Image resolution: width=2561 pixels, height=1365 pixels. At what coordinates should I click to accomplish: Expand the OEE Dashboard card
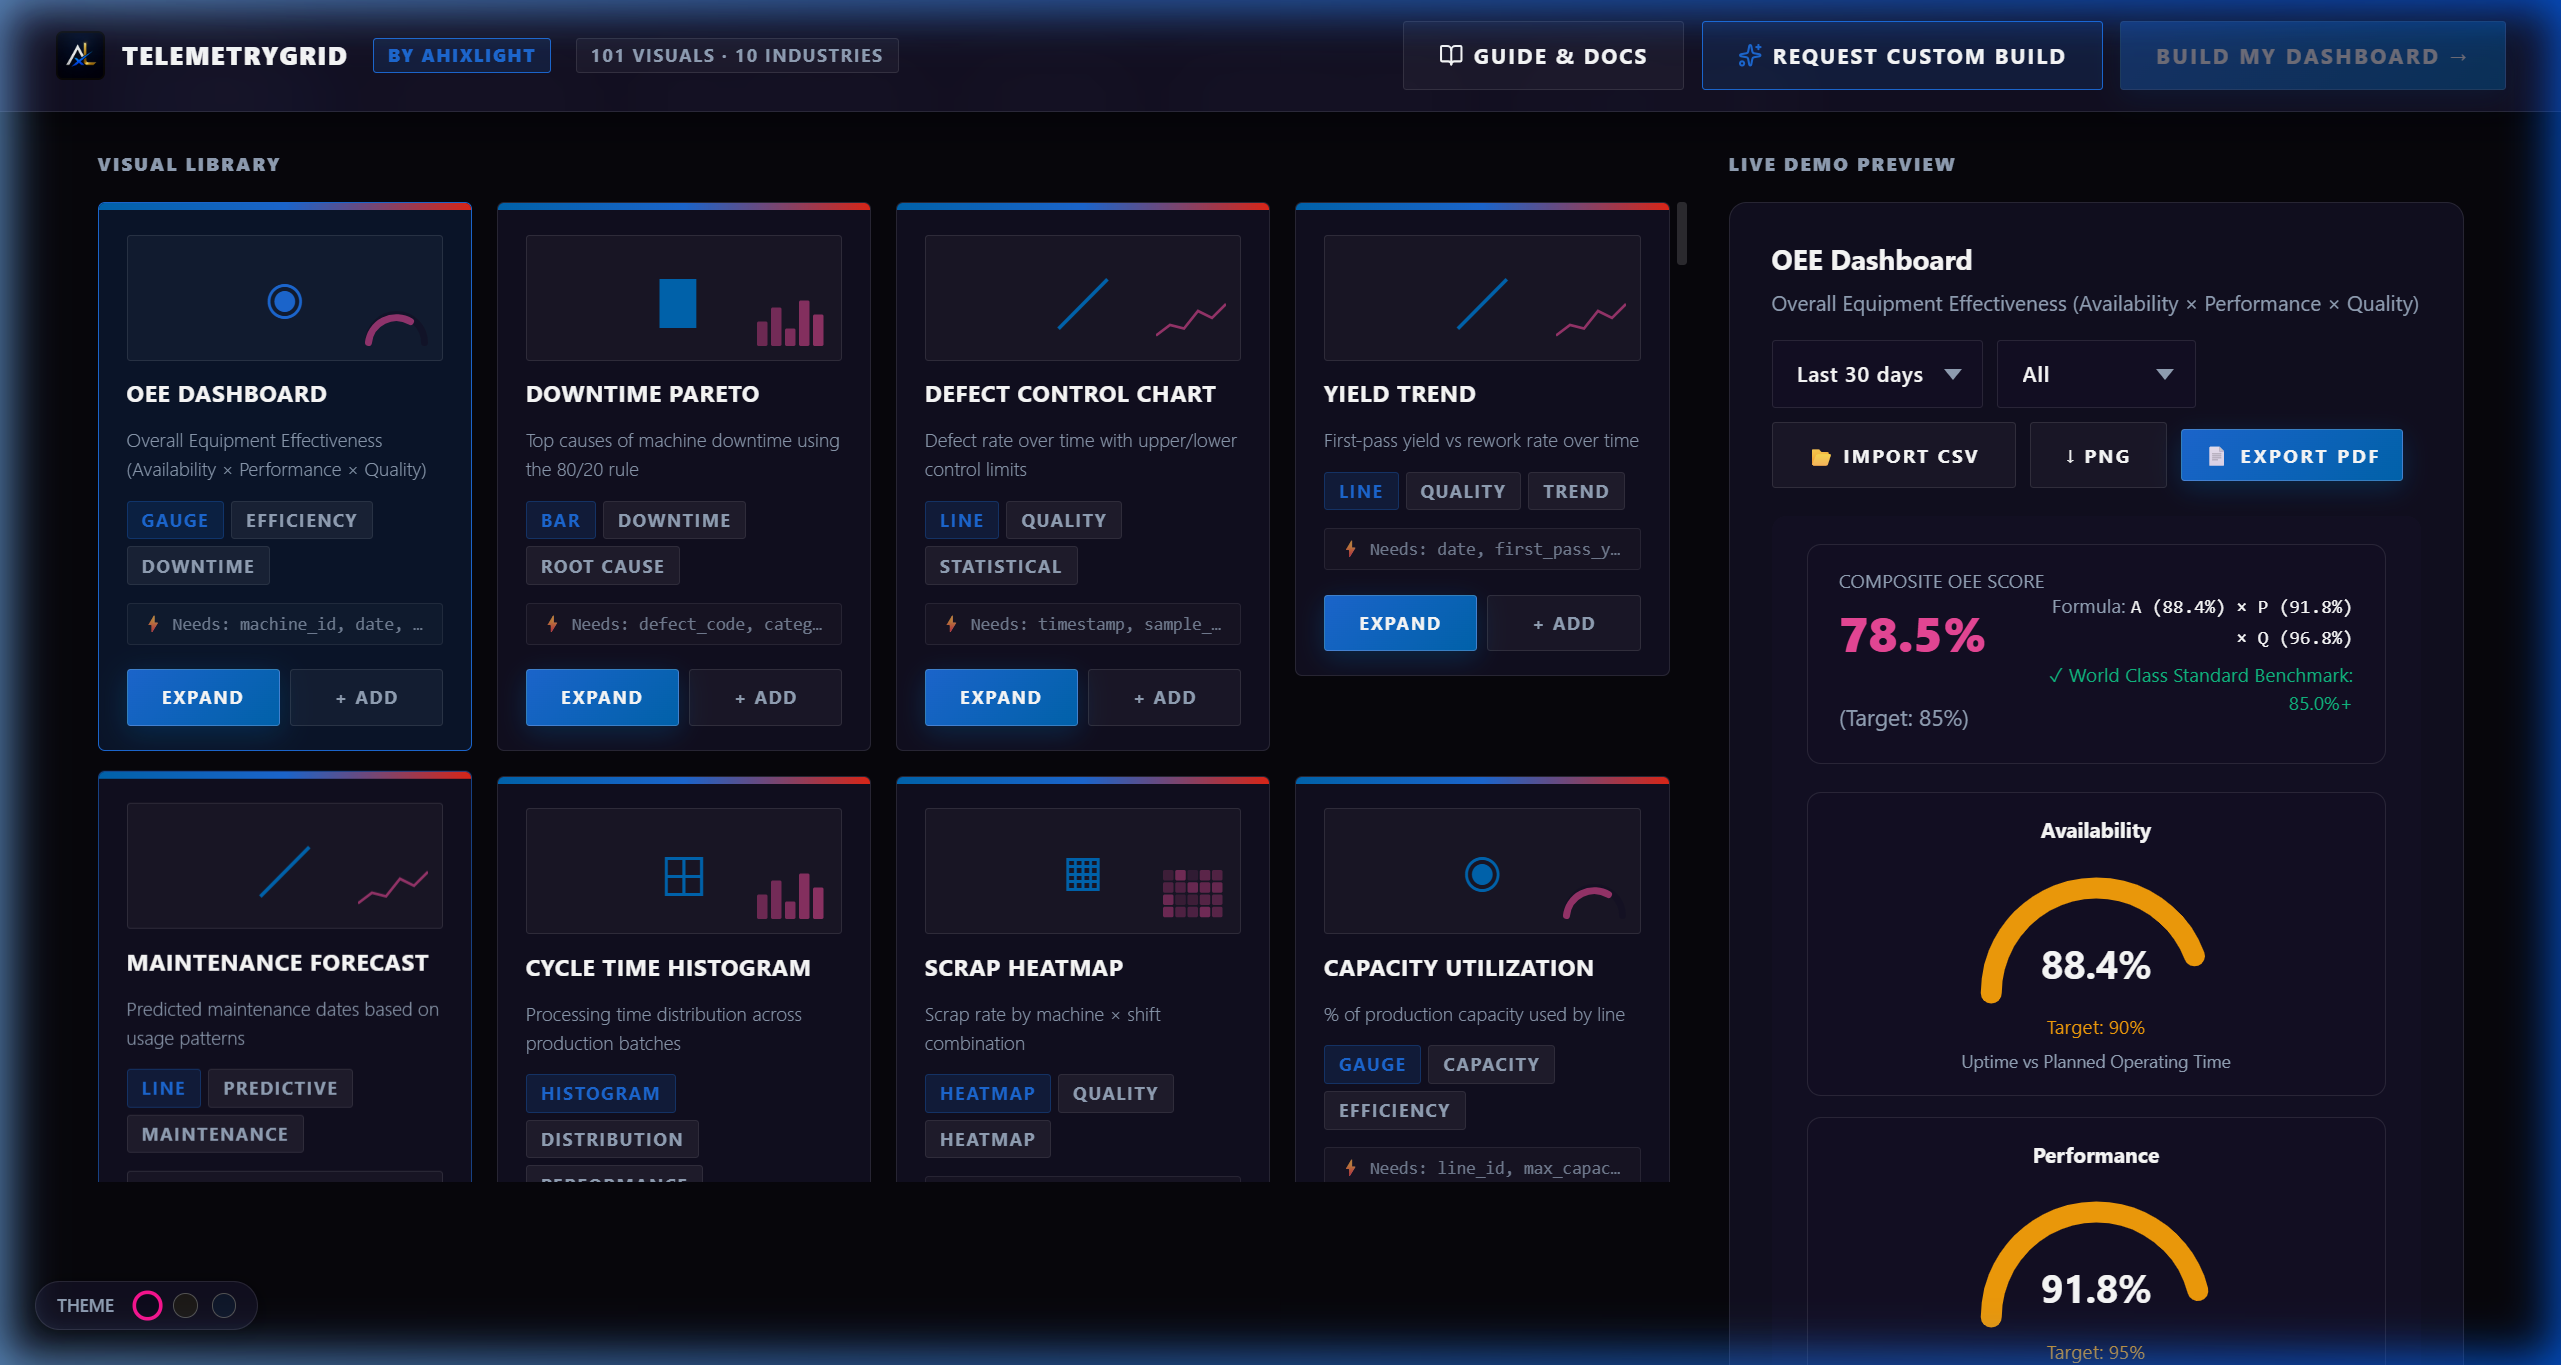tap(203, 697)
